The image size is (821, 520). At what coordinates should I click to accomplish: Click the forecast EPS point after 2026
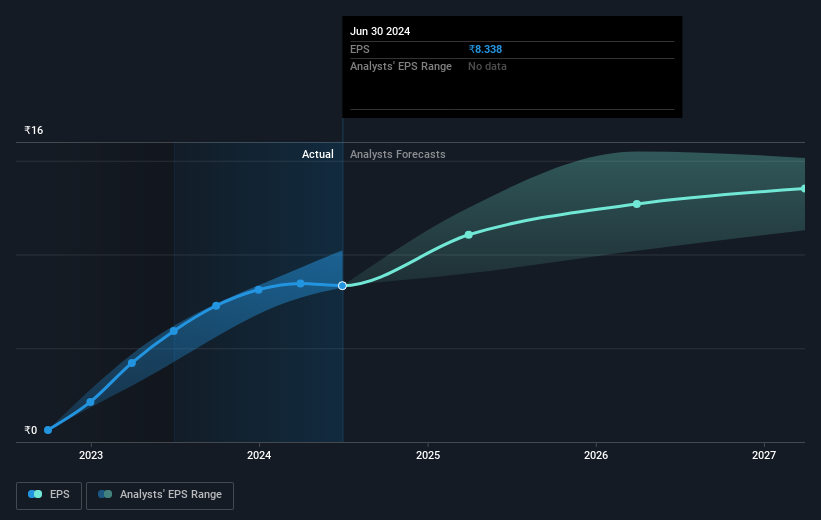[637, 204]
